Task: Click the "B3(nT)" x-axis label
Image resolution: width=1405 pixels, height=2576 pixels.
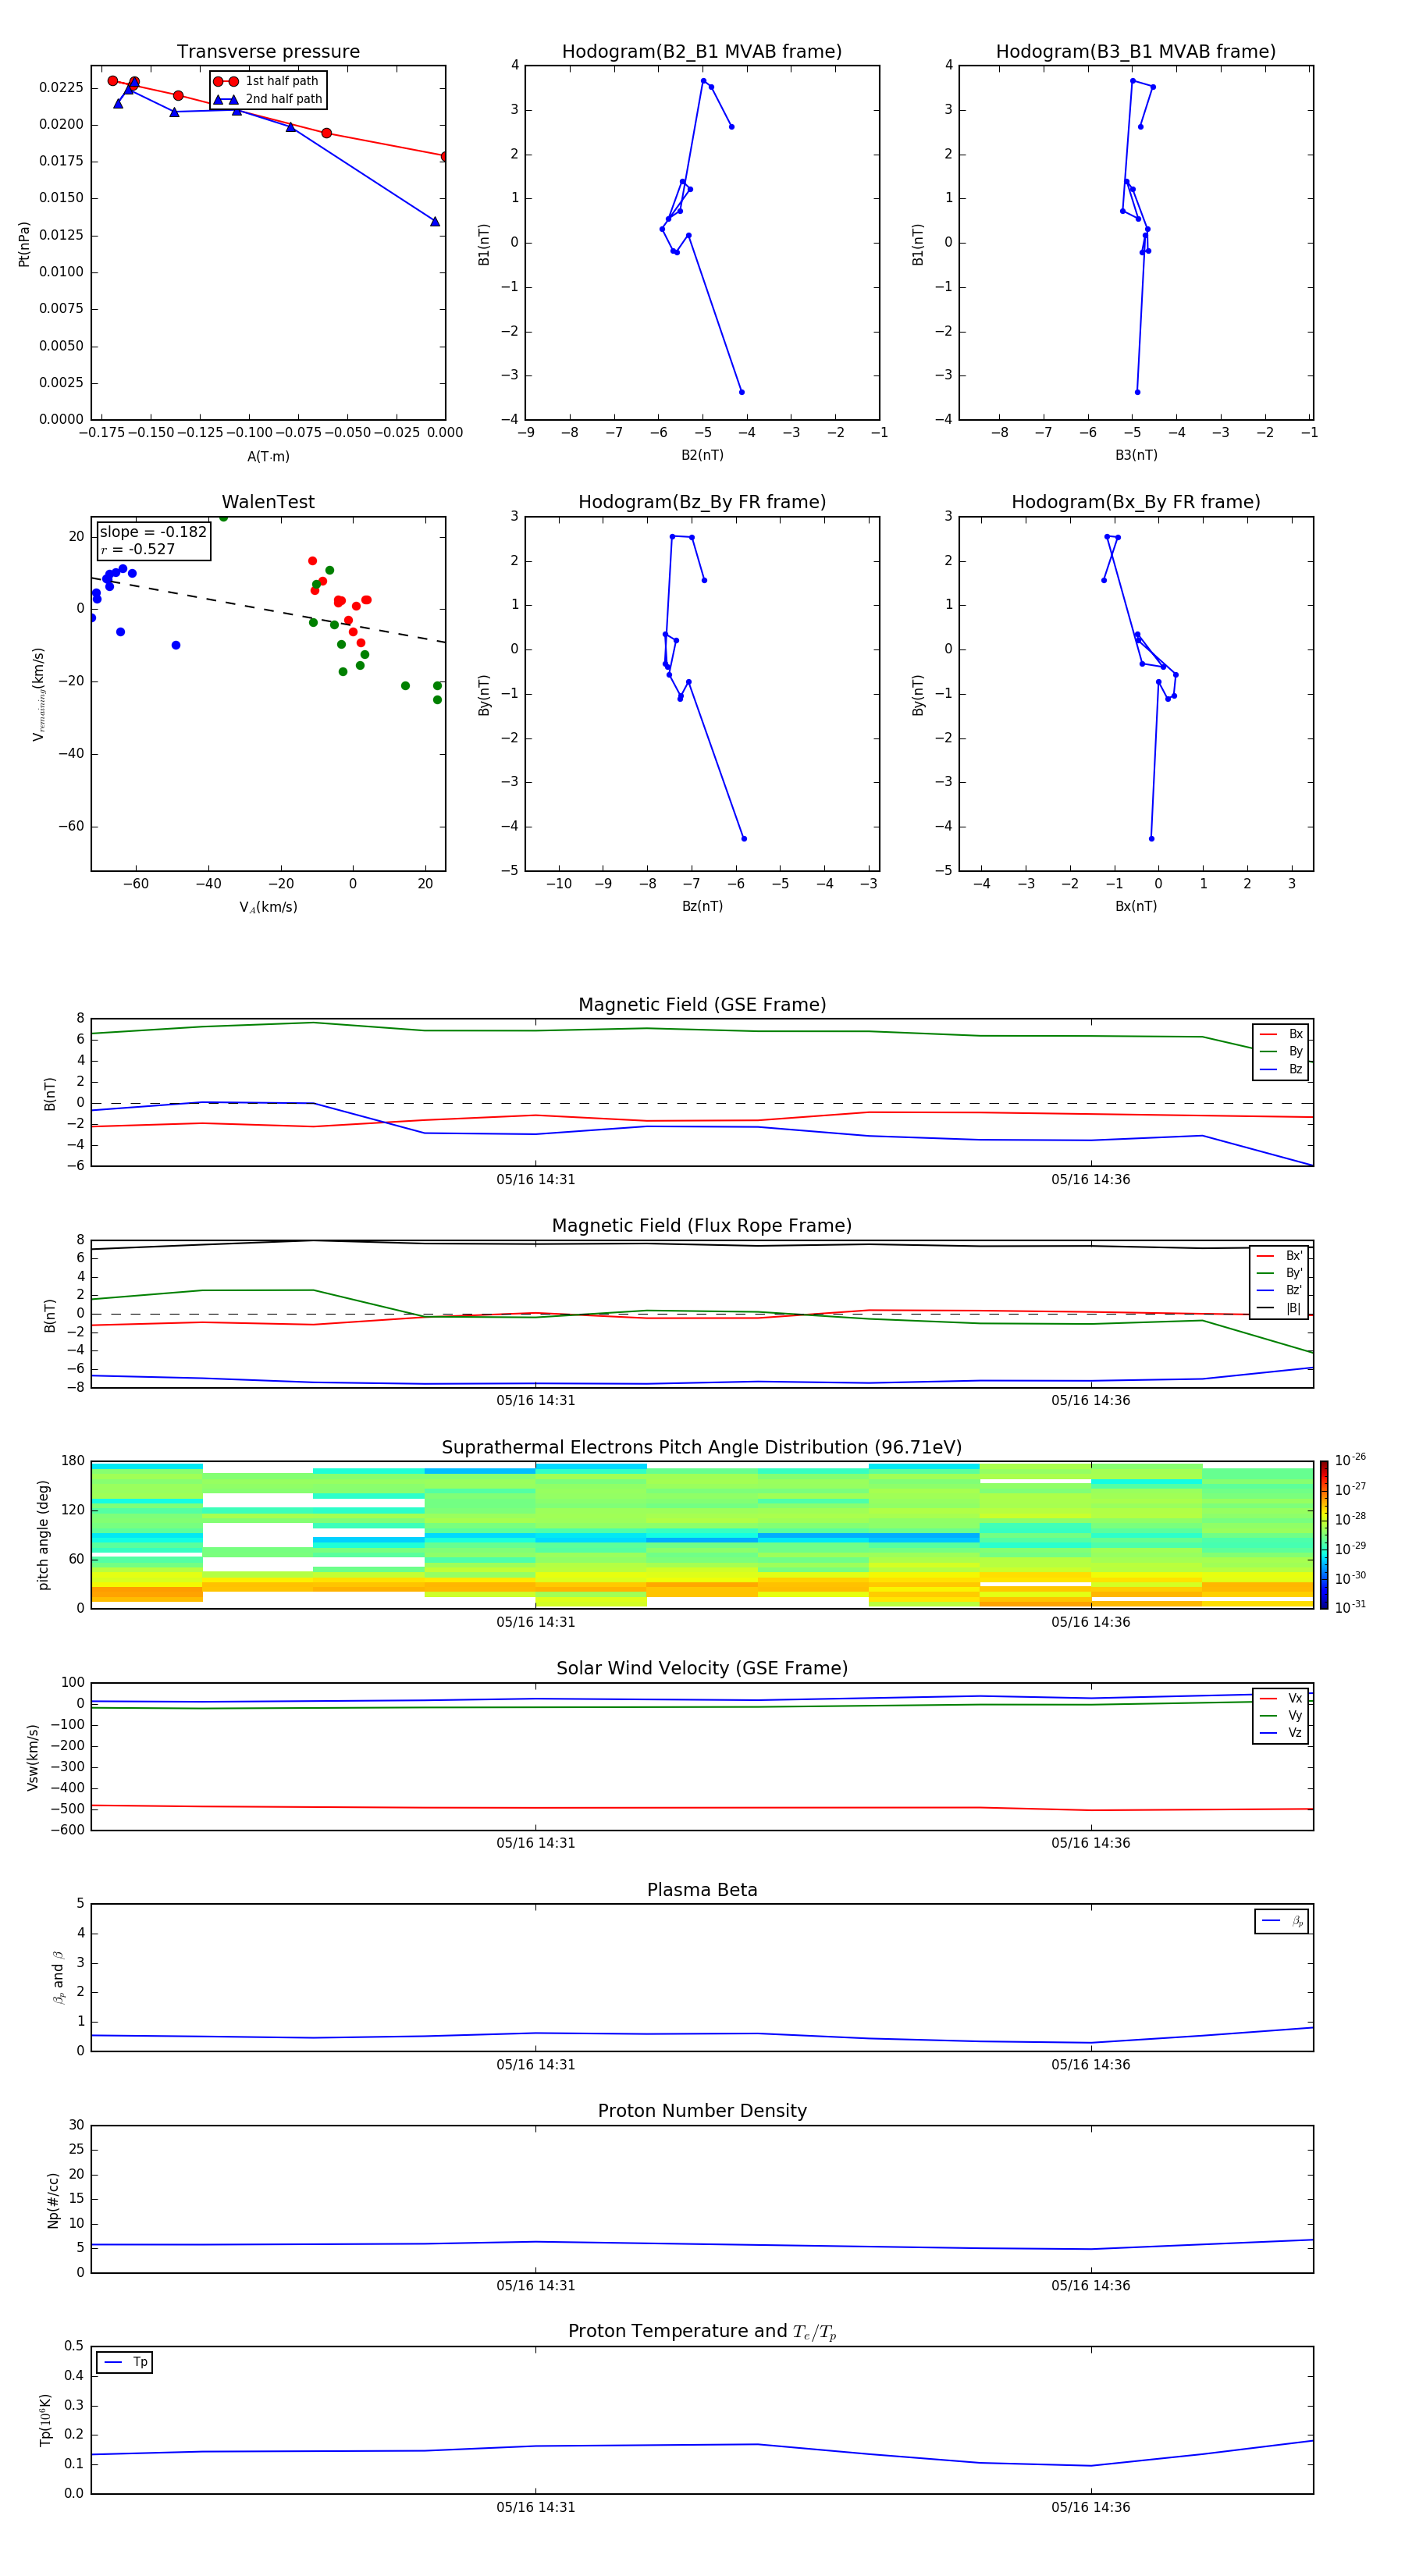Action: coord(1136,455)
